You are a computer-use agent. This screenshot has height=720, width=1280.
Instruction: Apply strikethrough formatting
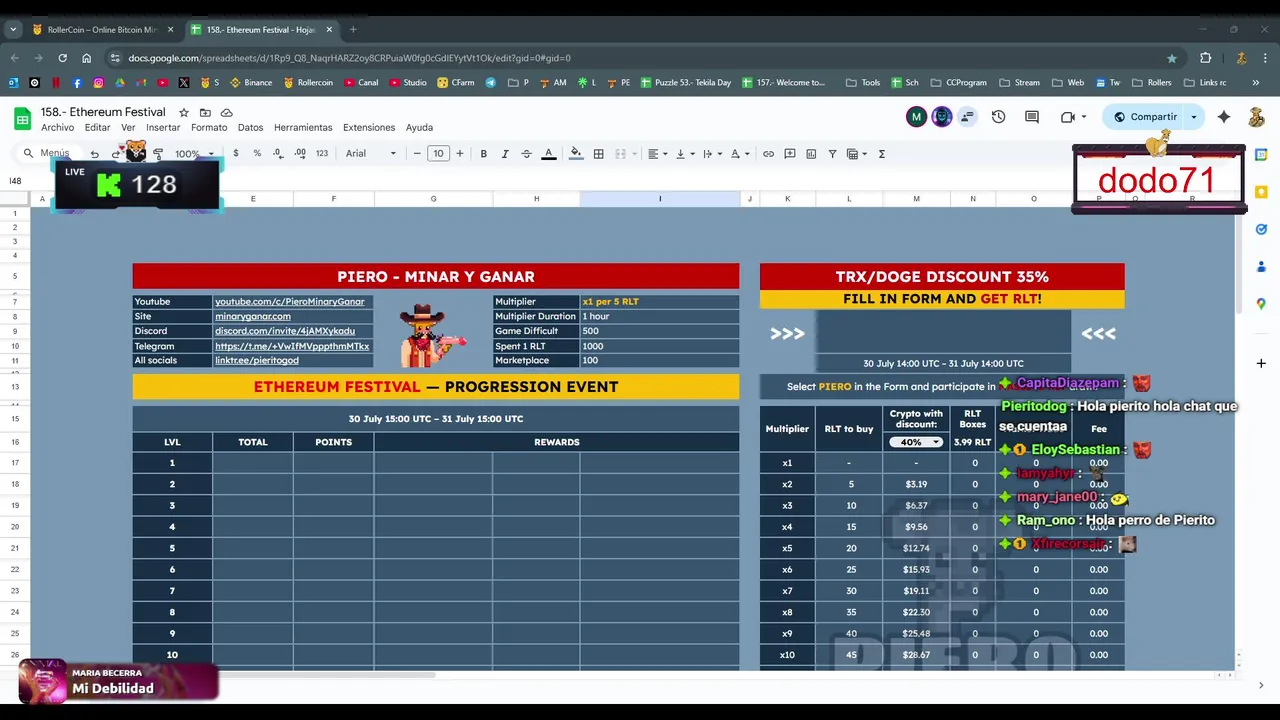coord(526,154)
